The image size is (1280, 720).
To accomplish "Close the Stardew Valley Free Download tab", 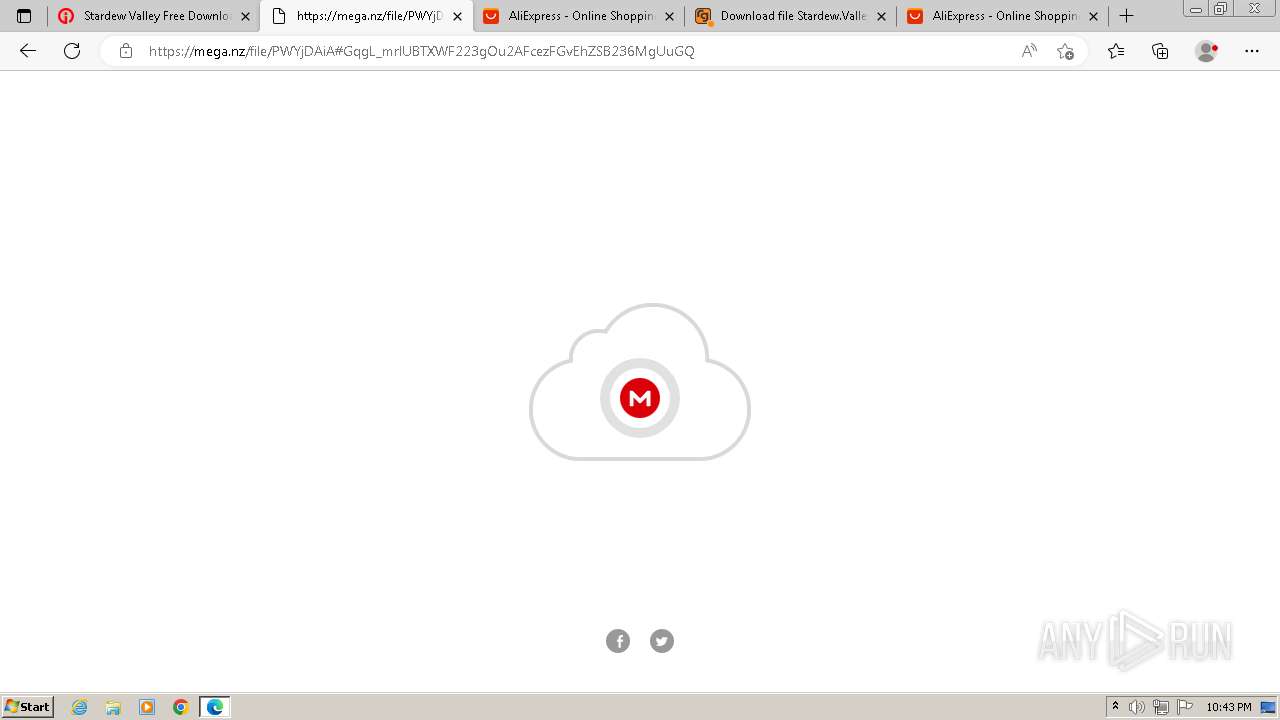I will [x=245, y=16].
